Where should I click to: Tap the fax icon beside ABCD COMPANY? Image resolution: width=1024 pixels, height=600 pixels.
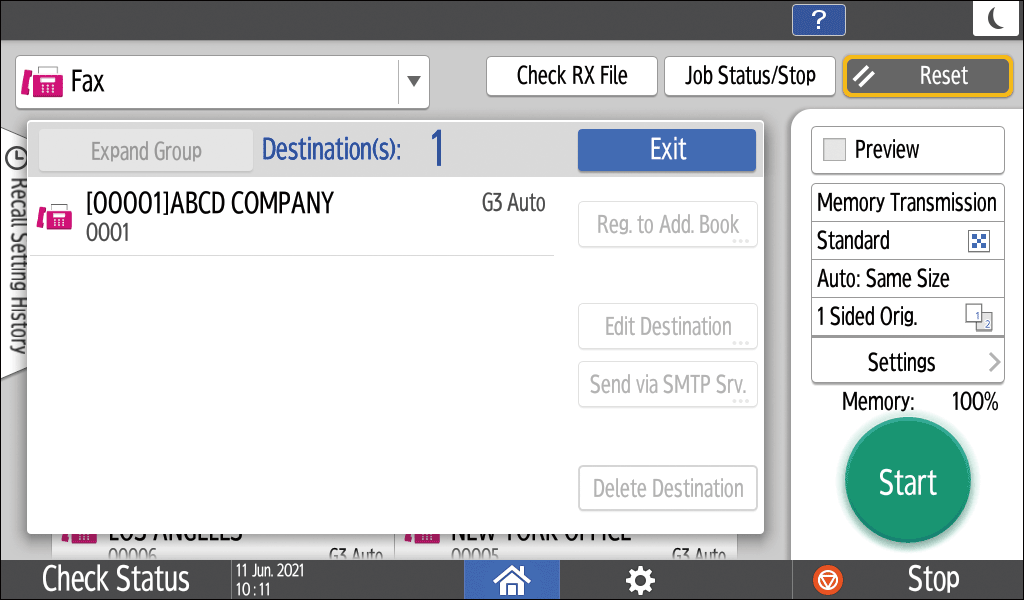coord(54,217)
